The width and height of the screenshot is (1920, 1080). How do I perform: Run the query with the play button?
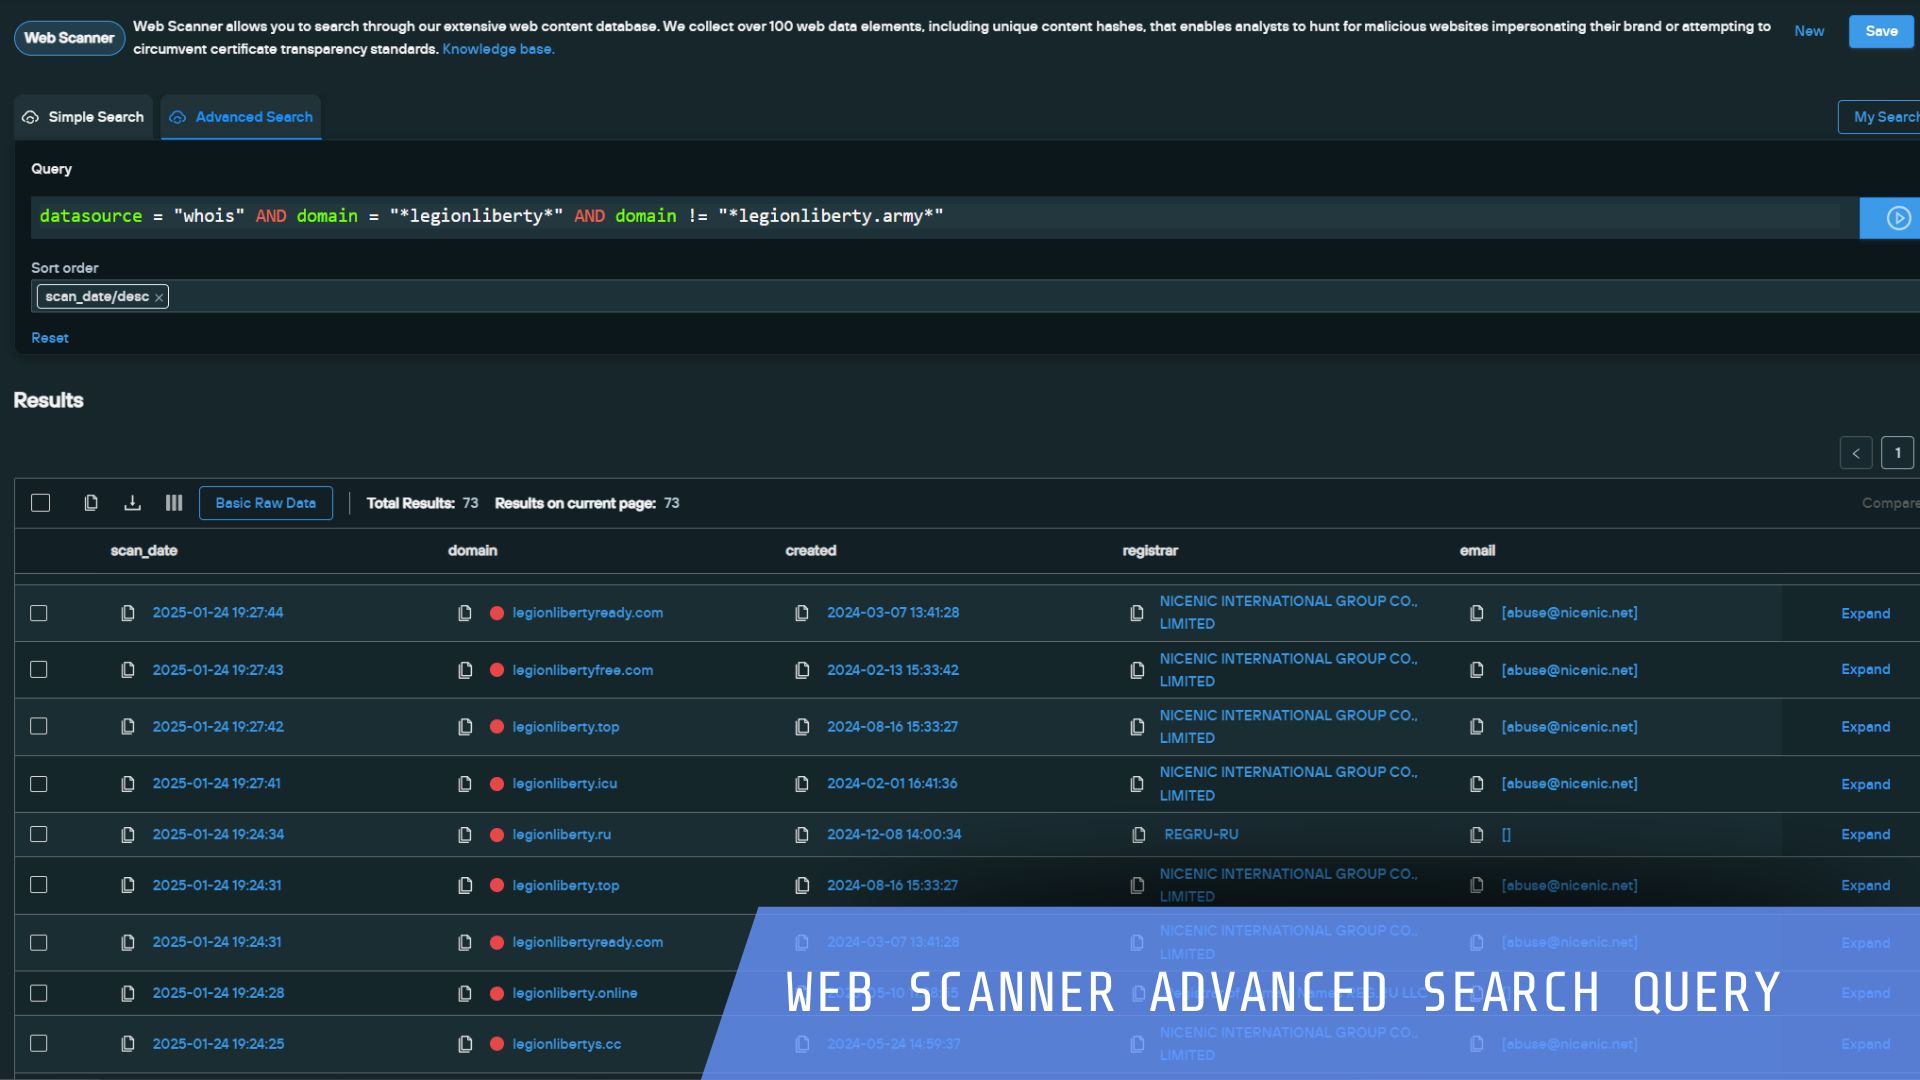click(1897, 218)
